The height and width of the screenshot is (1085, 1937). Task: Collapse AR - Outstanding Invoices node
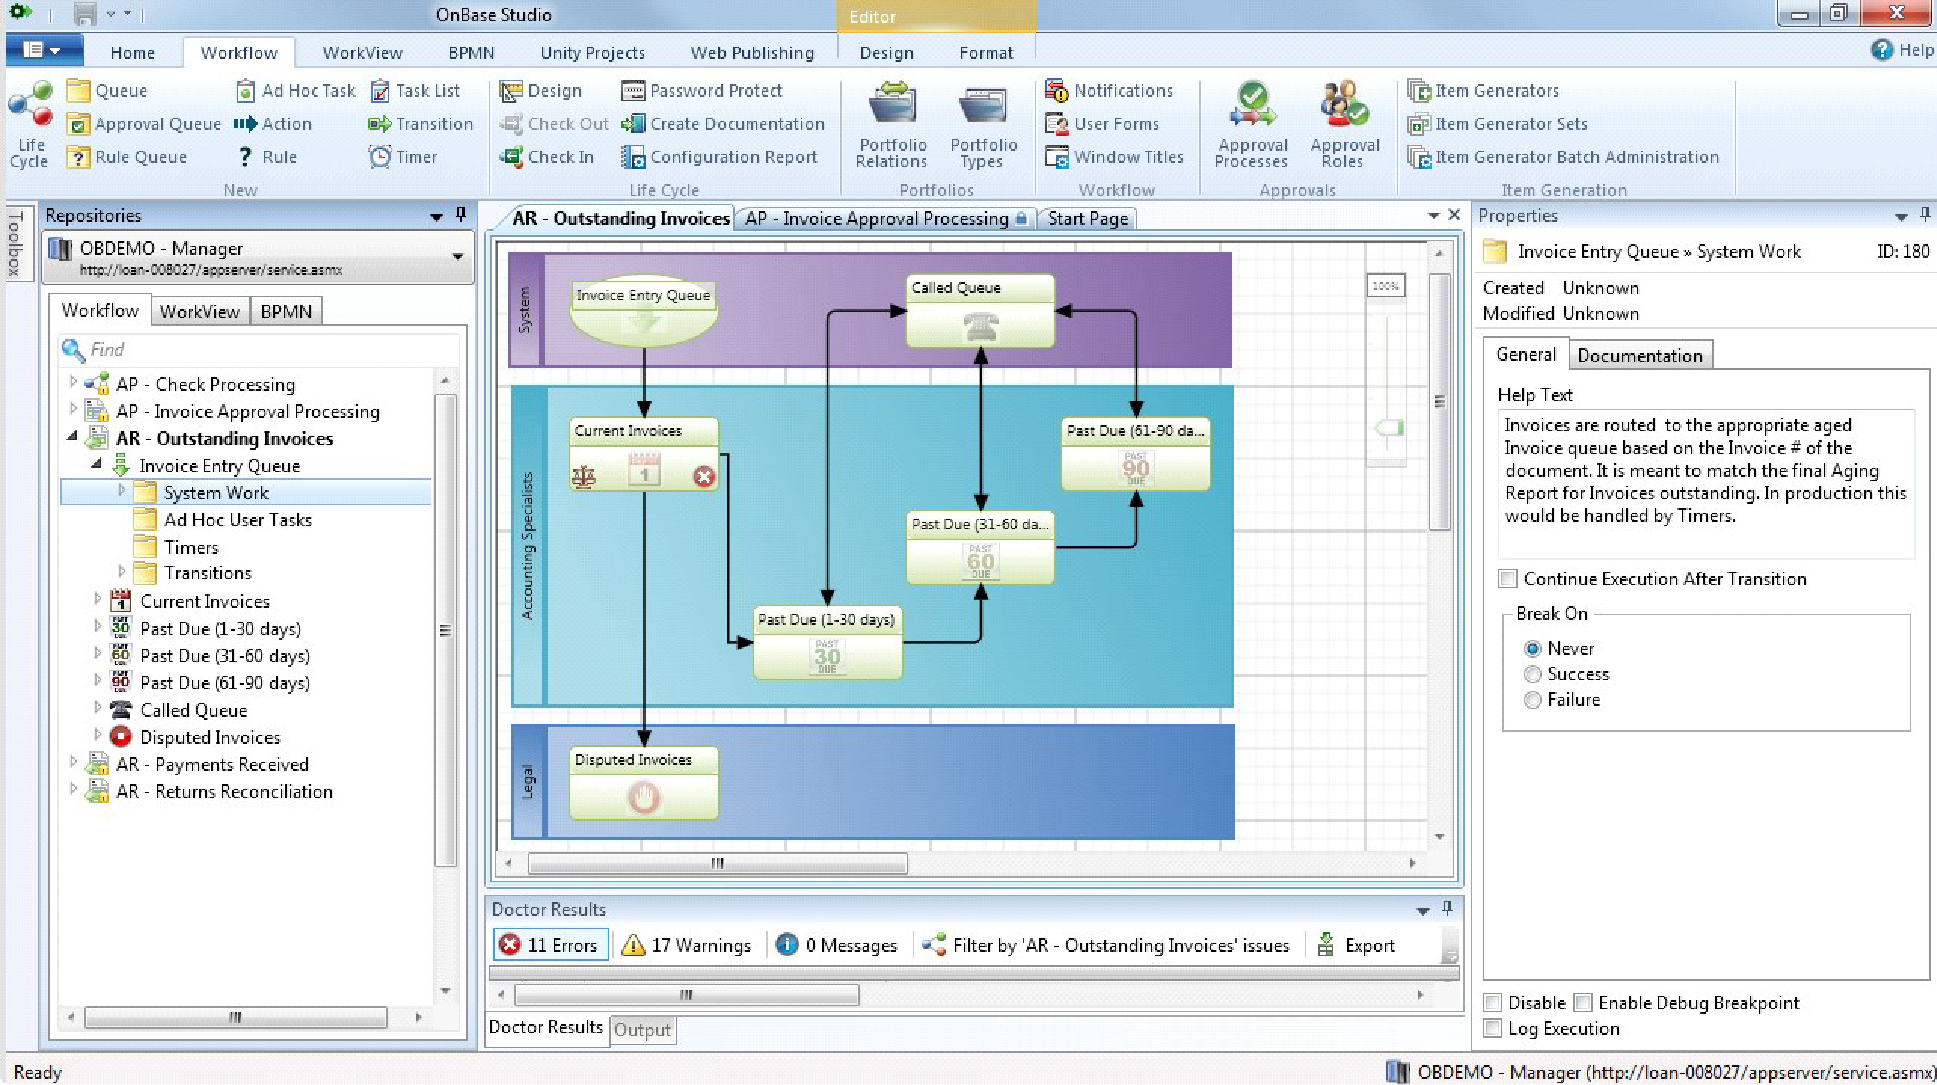(x=73, y=436)
